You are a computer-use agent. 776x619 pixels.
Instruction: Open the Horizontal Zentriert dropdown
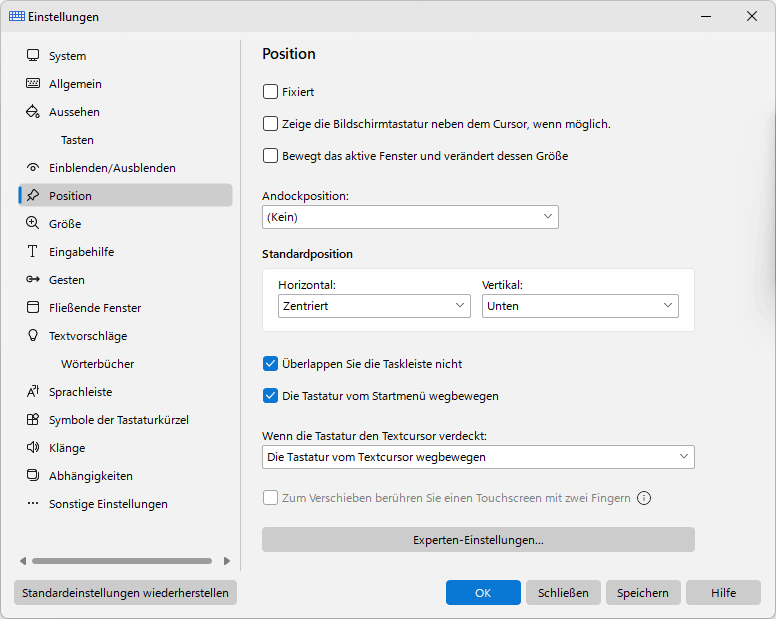point(374,306)
